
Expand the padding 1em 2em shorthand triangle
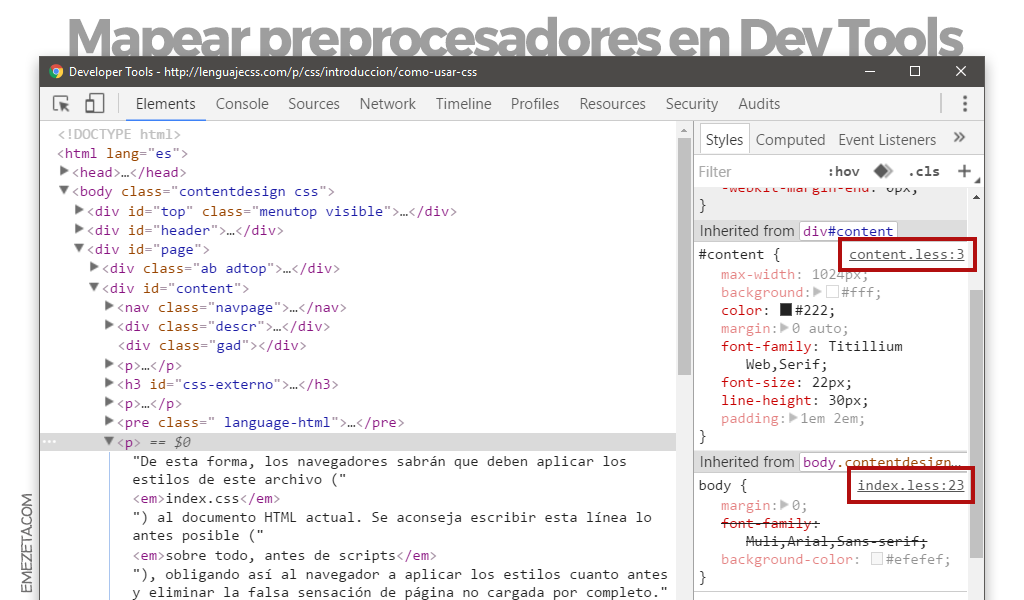(x=793, y=418)
